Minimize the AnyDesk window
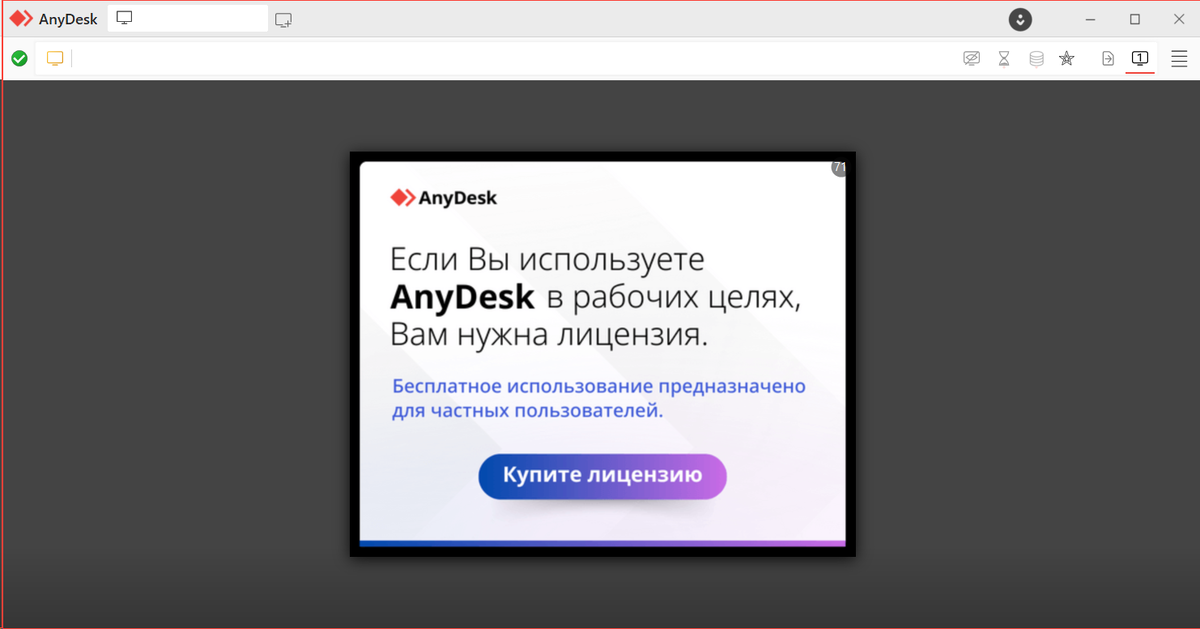Image resolution: width=1200 pixels, height=629 pixels. 1090,19
